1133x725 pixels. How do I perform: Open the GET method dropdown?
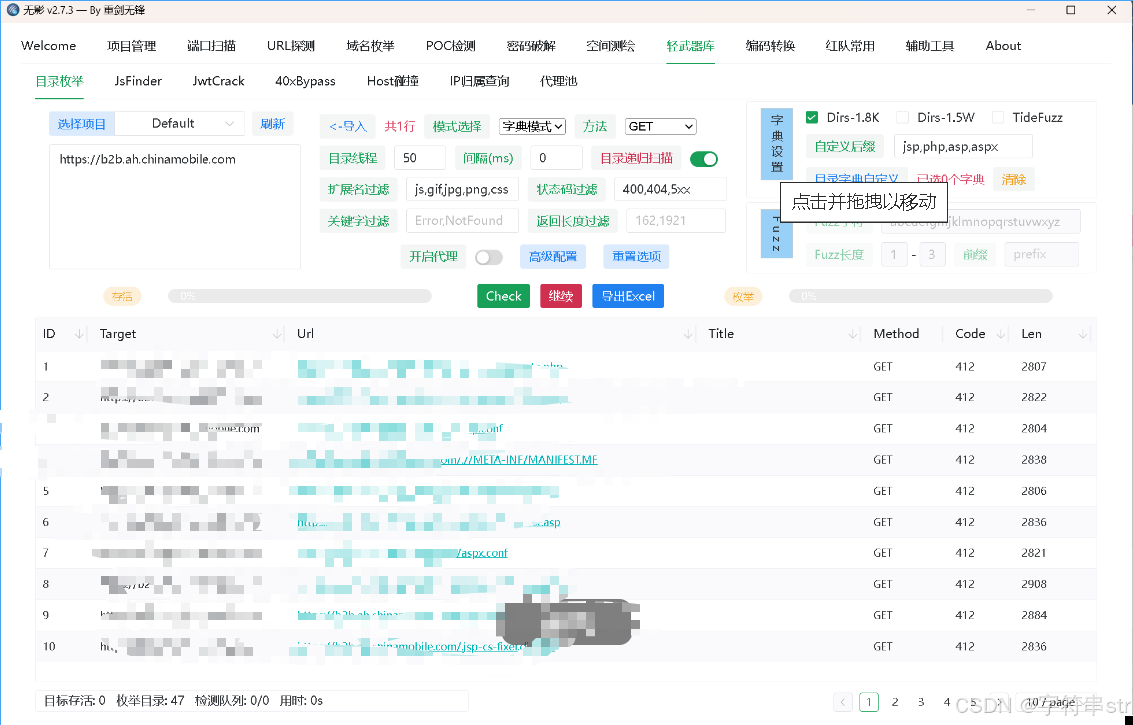tap(660, 125)
